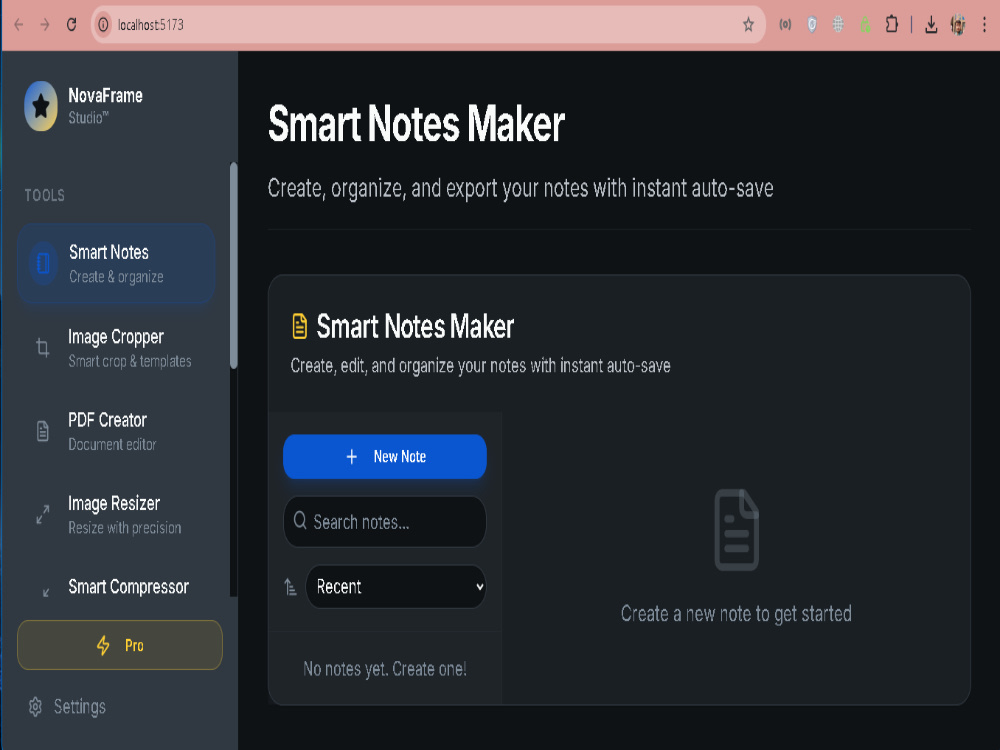The image size is (1000, 750).
Task: Click the yellow note icon by heading
Action: pos(299,326)
